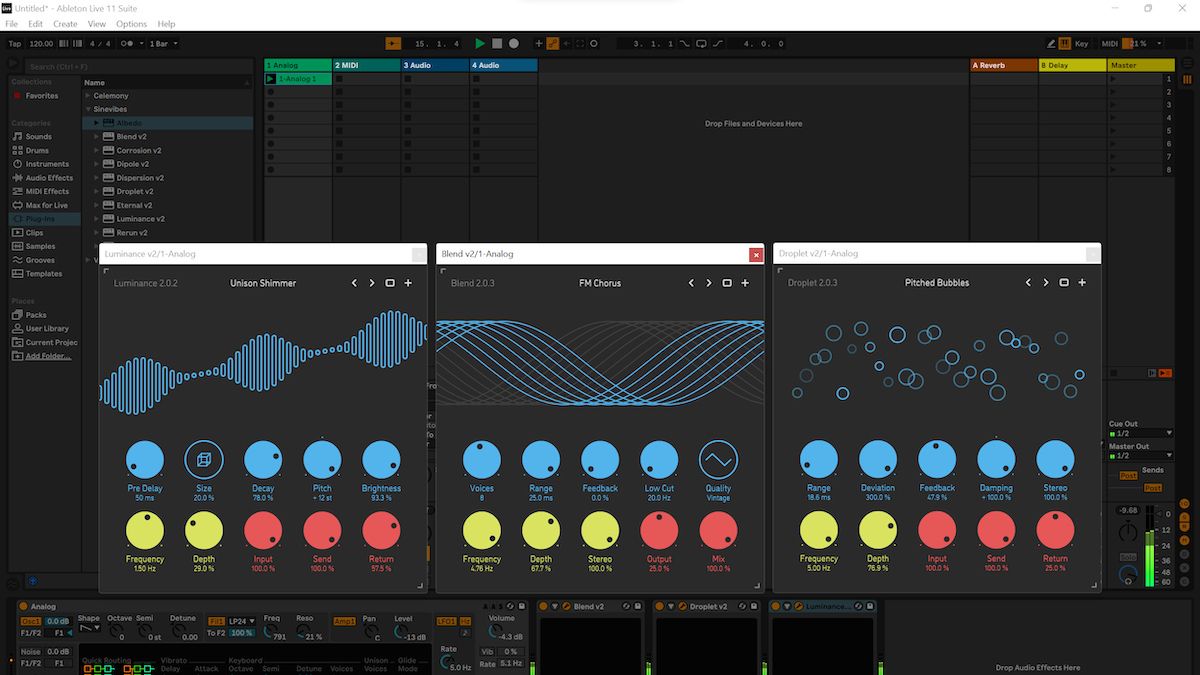1200x675 pixels.
Task: Click the plus icon in Luminance plugin
Action: point(408,283)
